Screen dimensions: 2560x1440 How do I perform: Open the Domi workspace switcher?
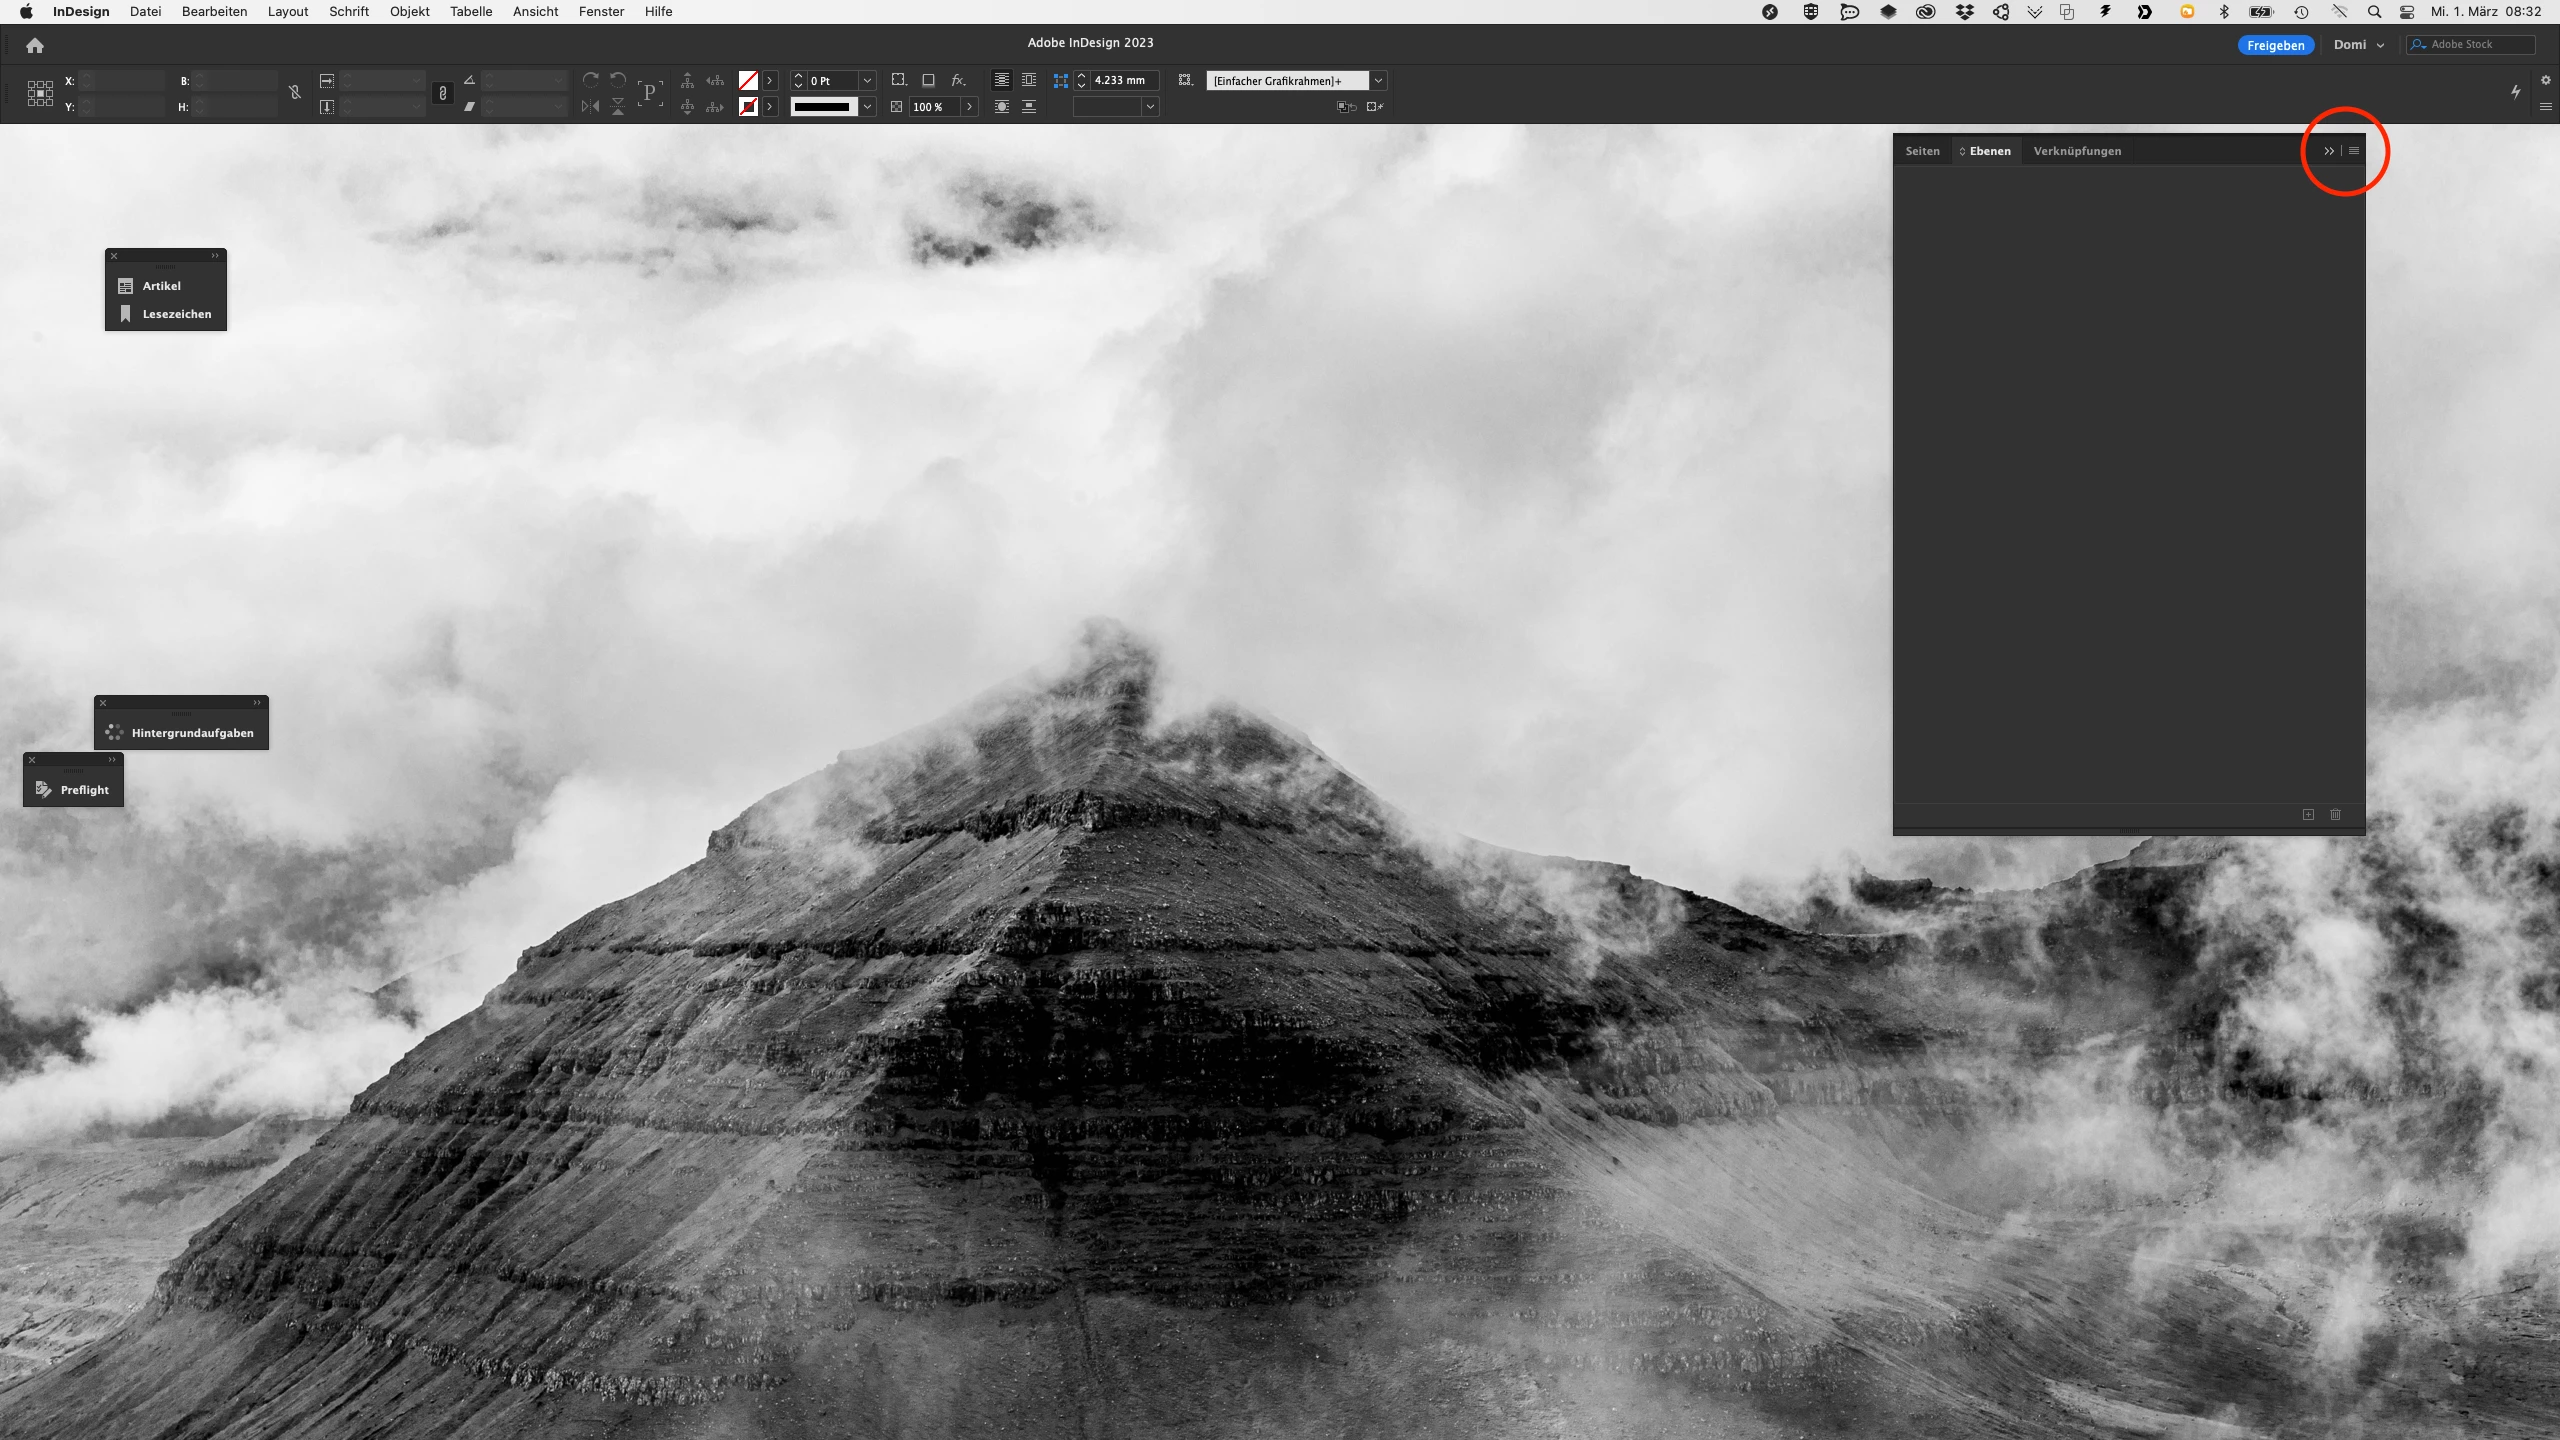click(2358, 45)
